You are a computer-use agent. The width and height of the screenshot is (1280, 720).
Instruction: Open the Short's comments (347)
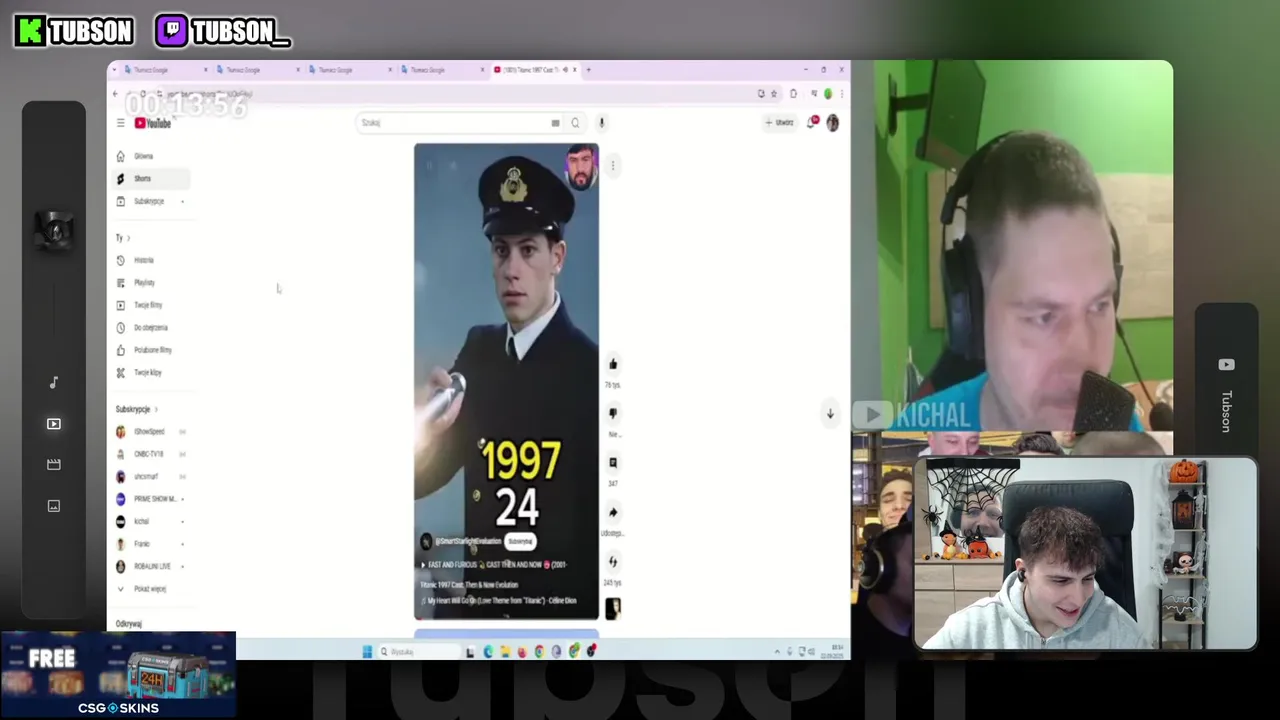click(x=613, y=463)
